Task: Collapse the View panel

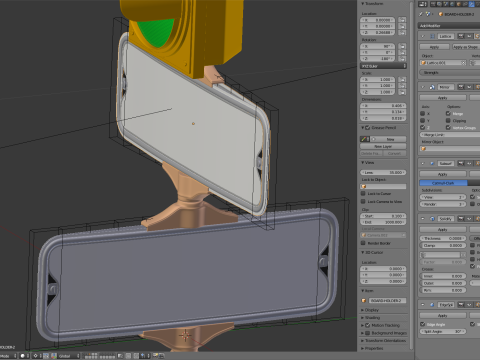Action: [363, 163]
